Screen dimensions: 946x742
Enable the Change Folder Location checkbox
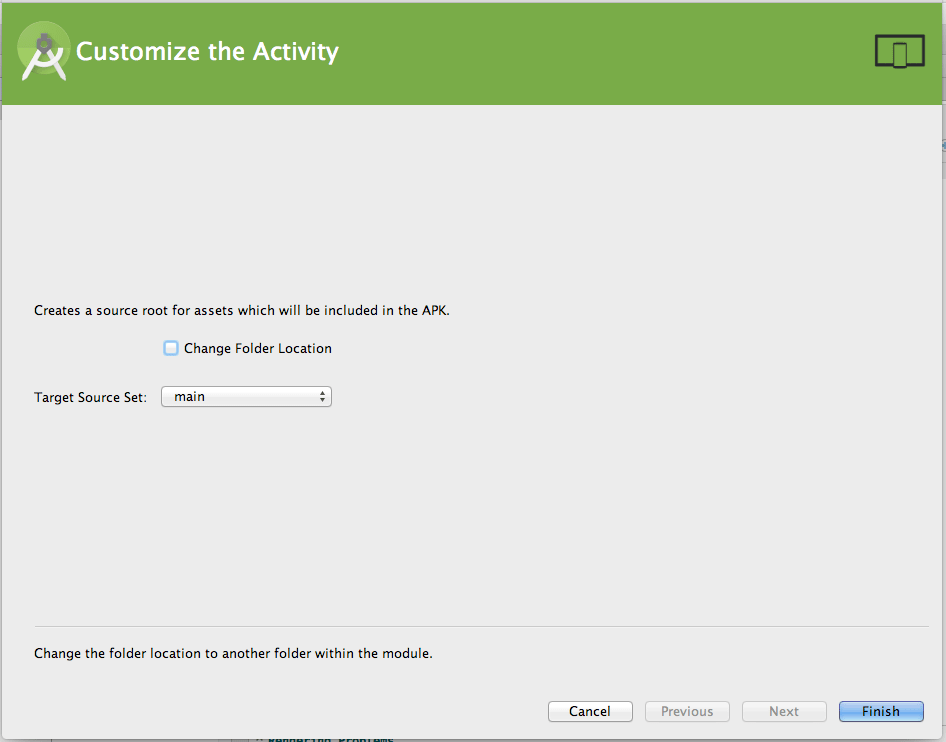[171, 348]
